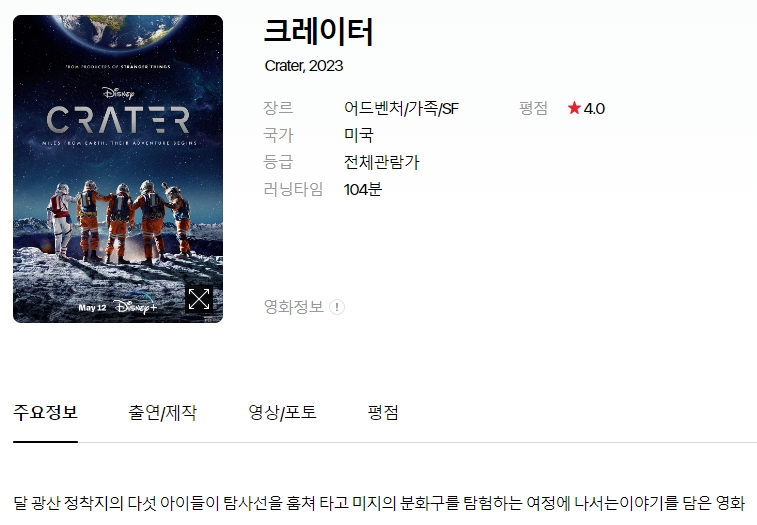Select the 평점 tab

pos(383,412)
